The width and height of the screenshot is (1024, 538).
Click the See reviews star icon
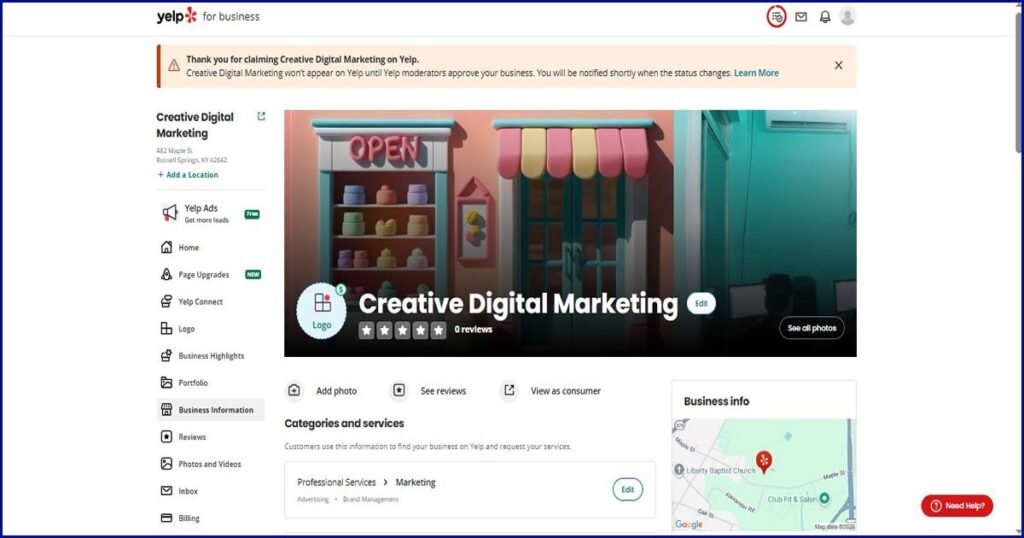pos(398,390)
